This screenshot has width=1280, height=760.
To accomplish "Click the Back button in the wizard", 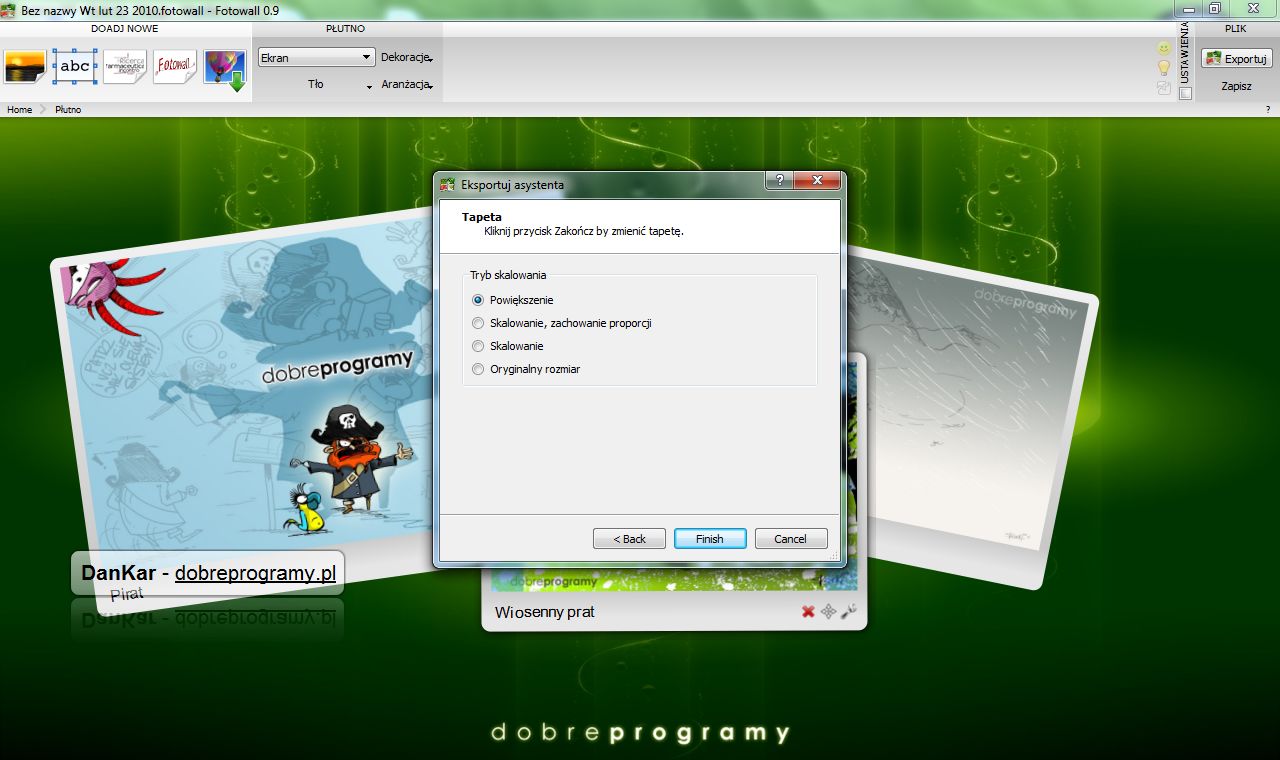I will (629, 539).
